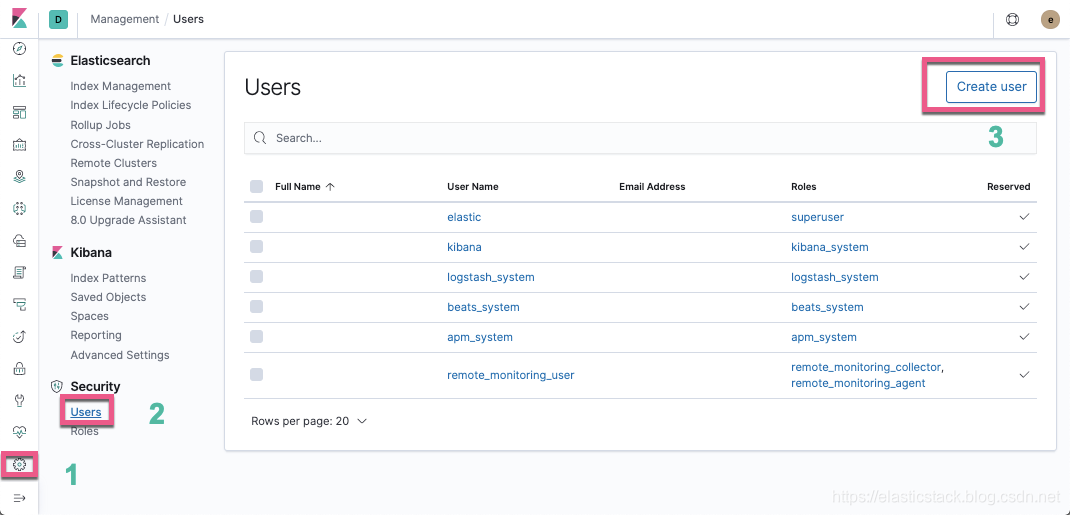Check the box for apm_system user
Image resolution: width=1070 pixels, height=515 pixels.
point(257,337)
